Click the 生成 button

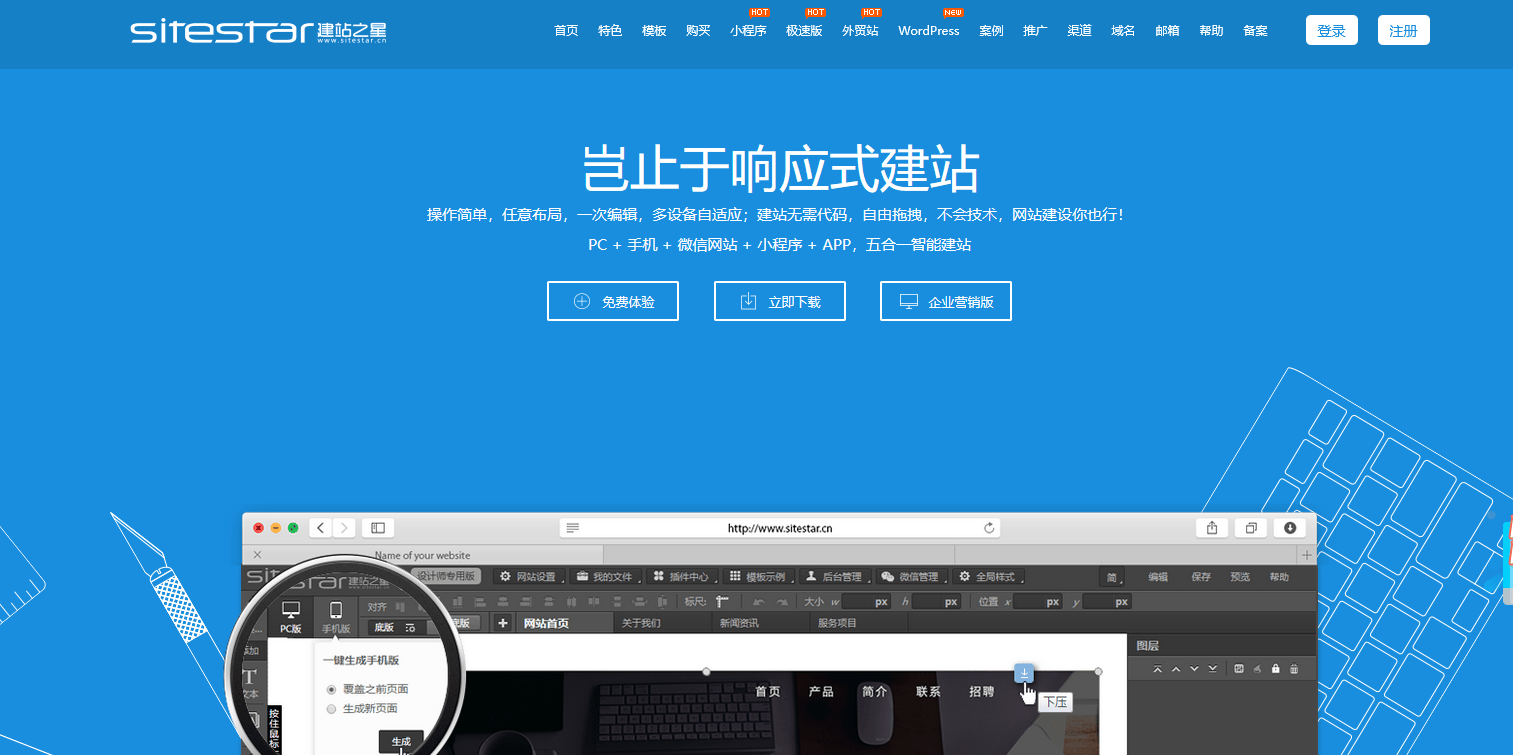401,741
